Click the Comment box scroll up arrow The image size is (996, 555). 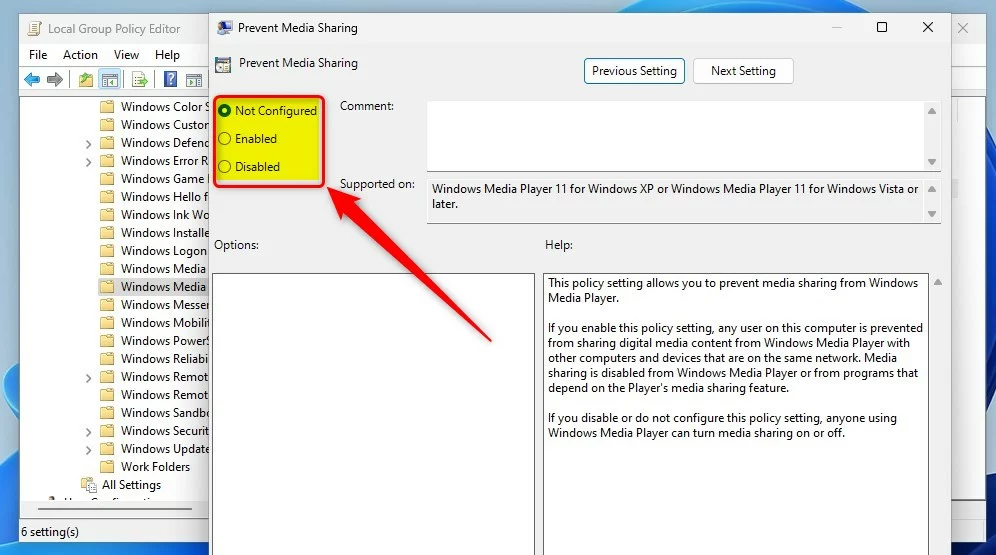click(932, 111)
